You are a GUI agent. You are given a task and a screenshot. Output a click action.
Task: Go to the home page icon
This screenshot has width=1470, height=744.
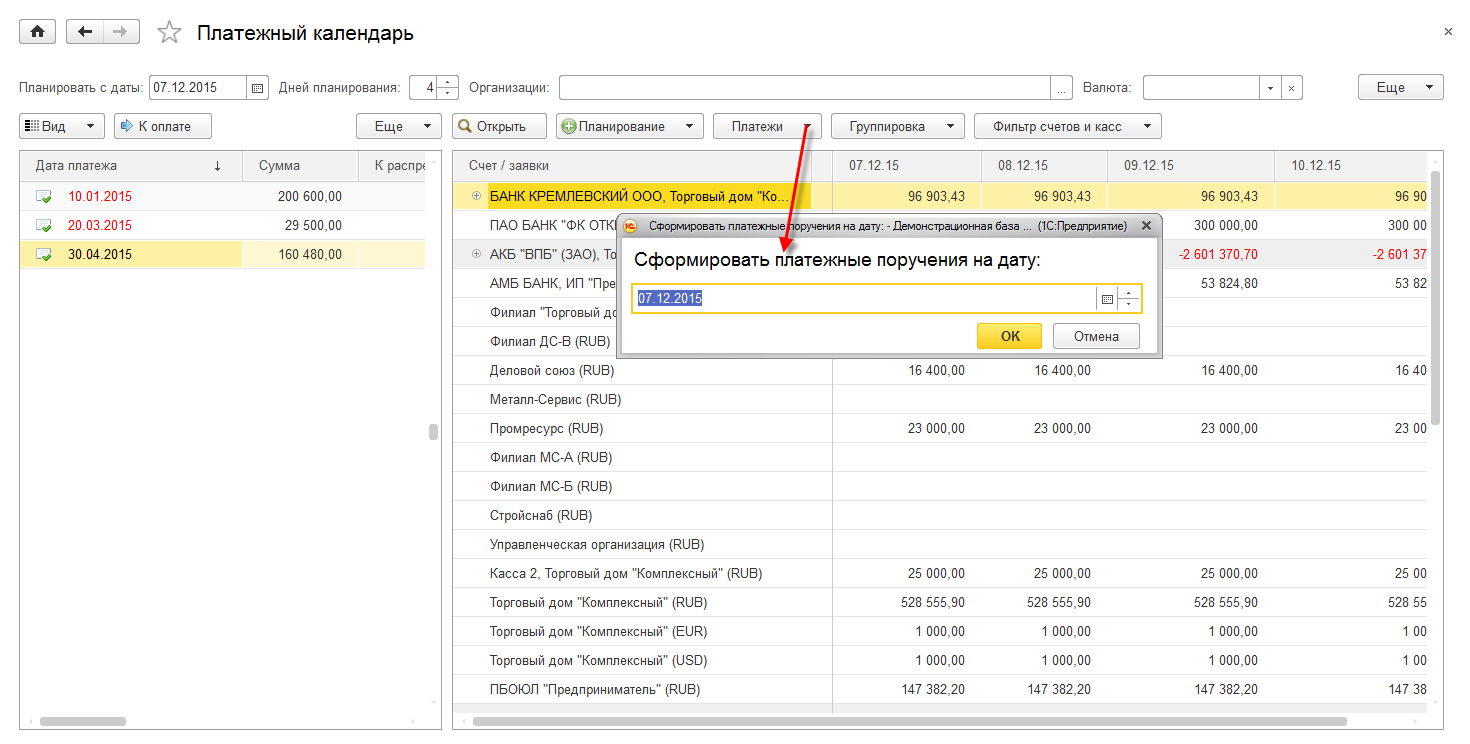pos(38,32)
